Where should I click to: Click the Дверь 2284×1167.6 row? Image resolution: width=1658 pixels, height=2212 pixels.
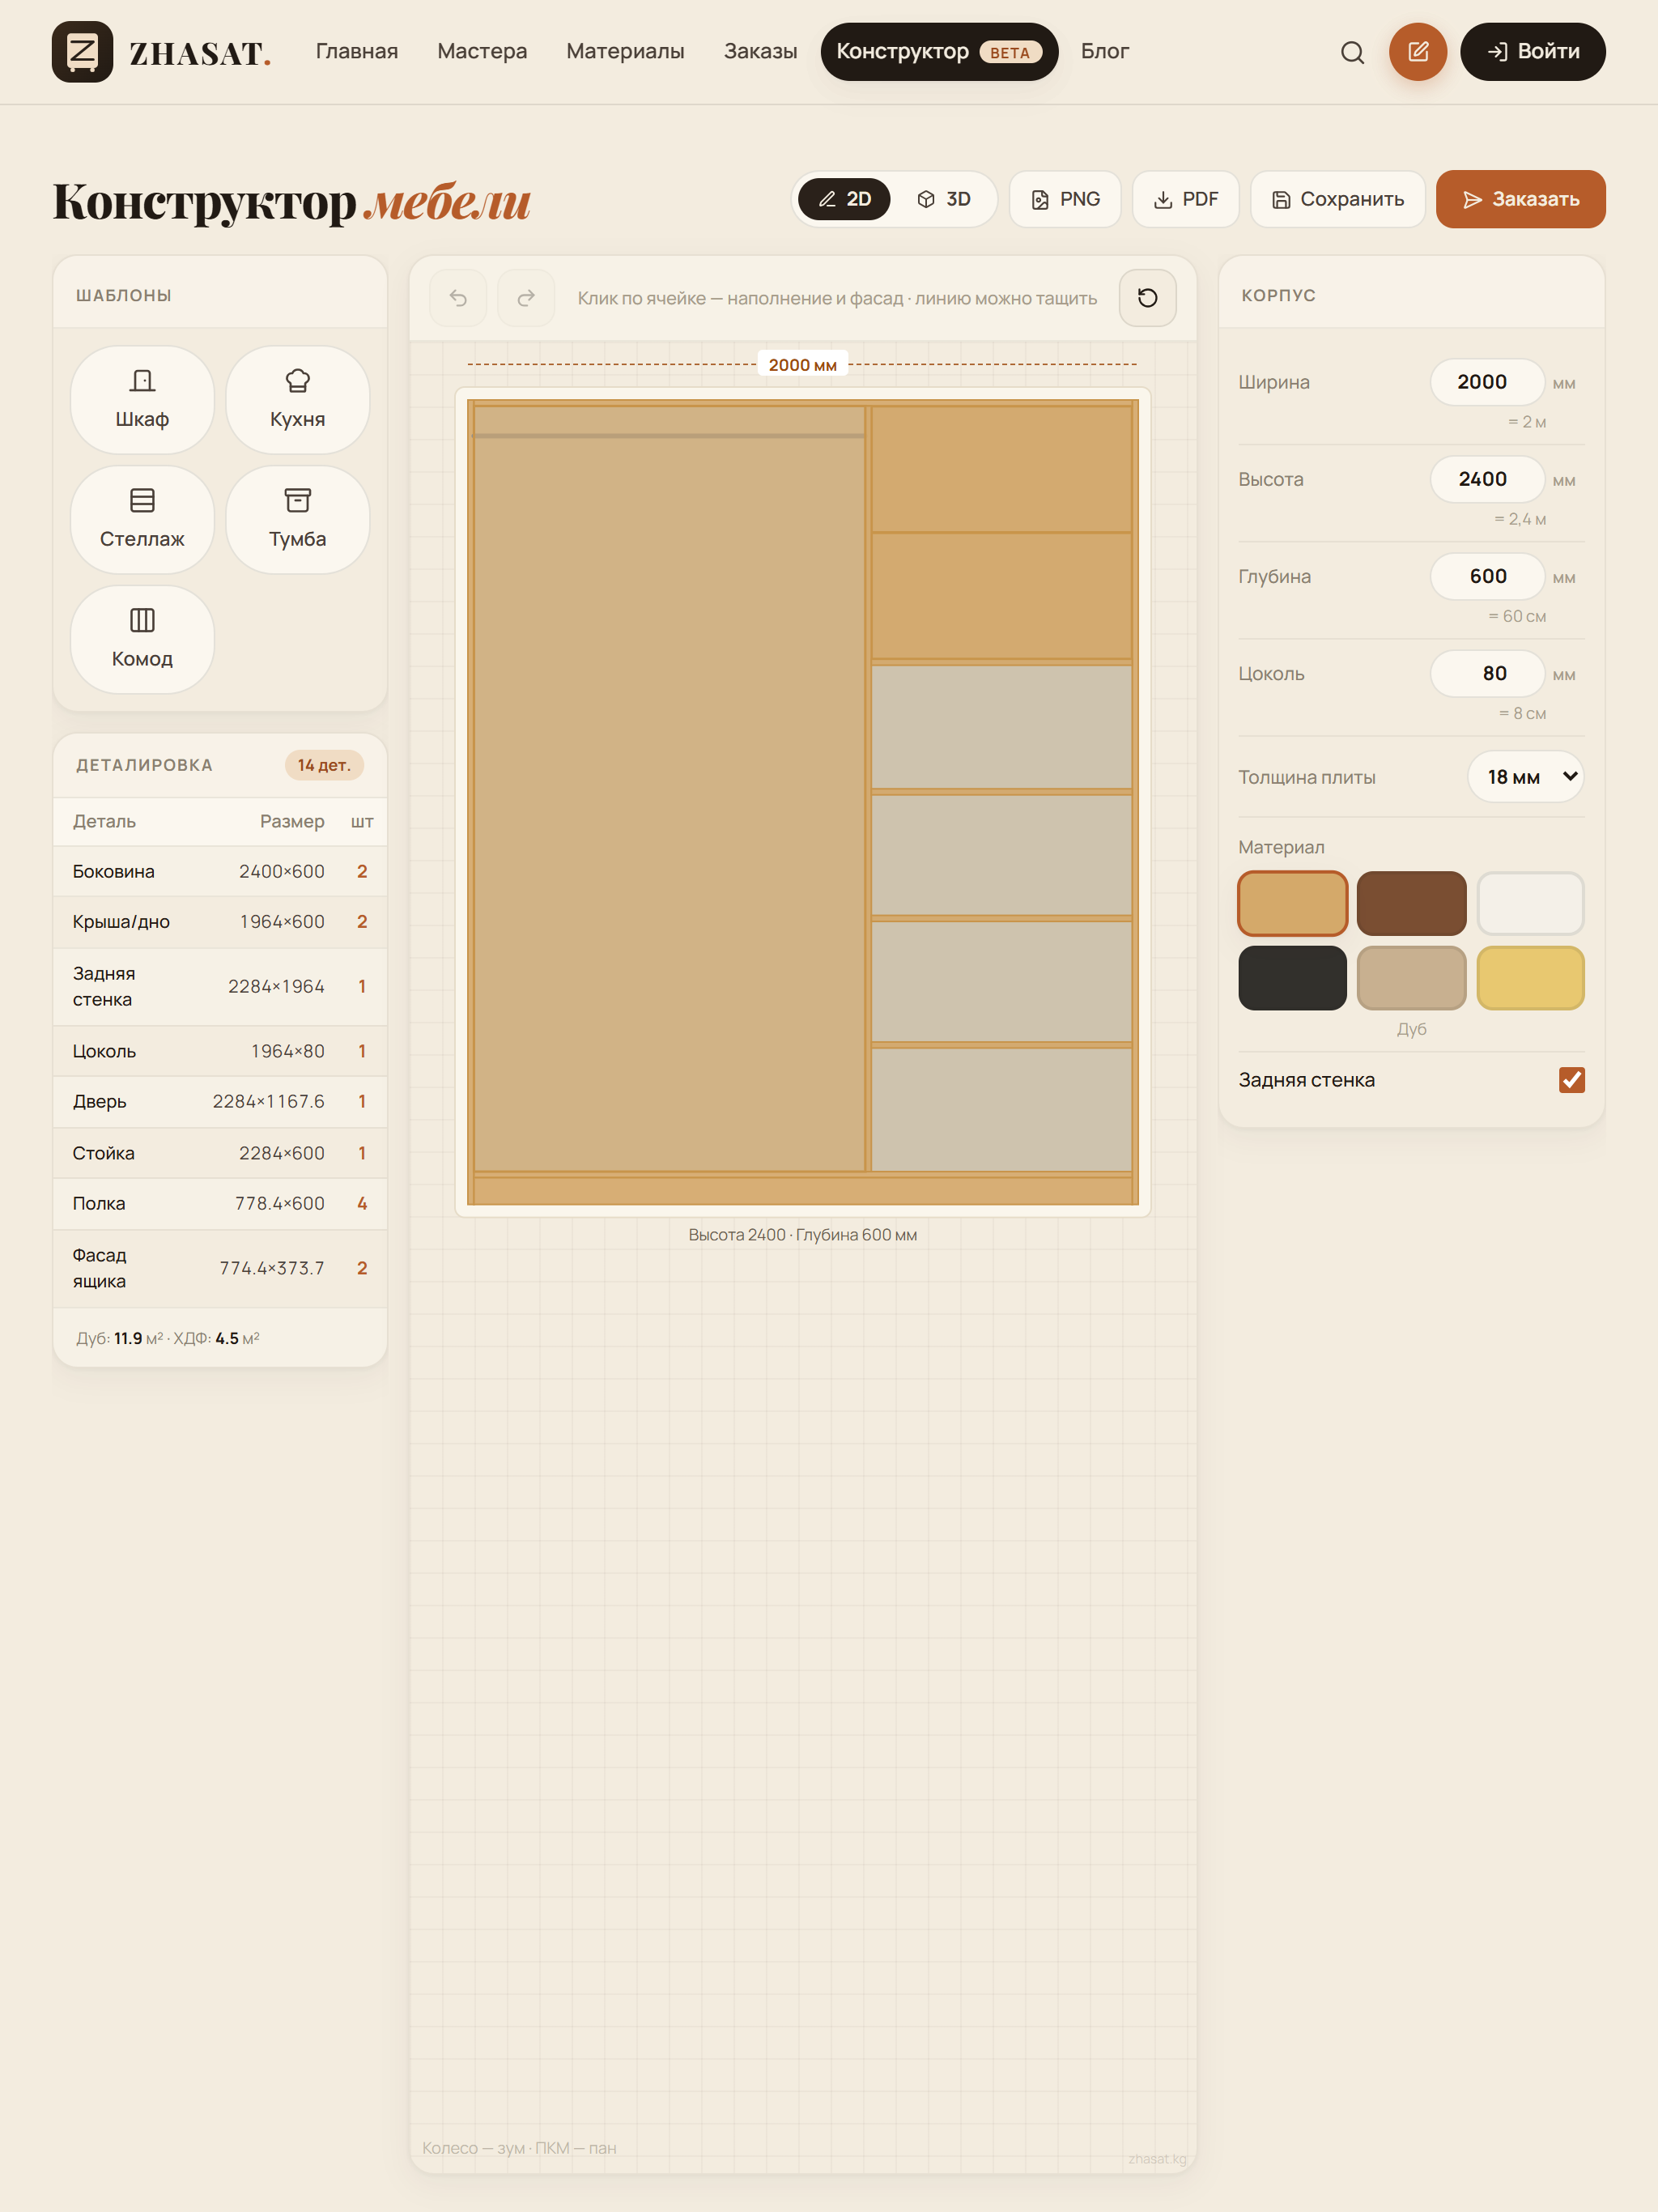[220, 1102]
